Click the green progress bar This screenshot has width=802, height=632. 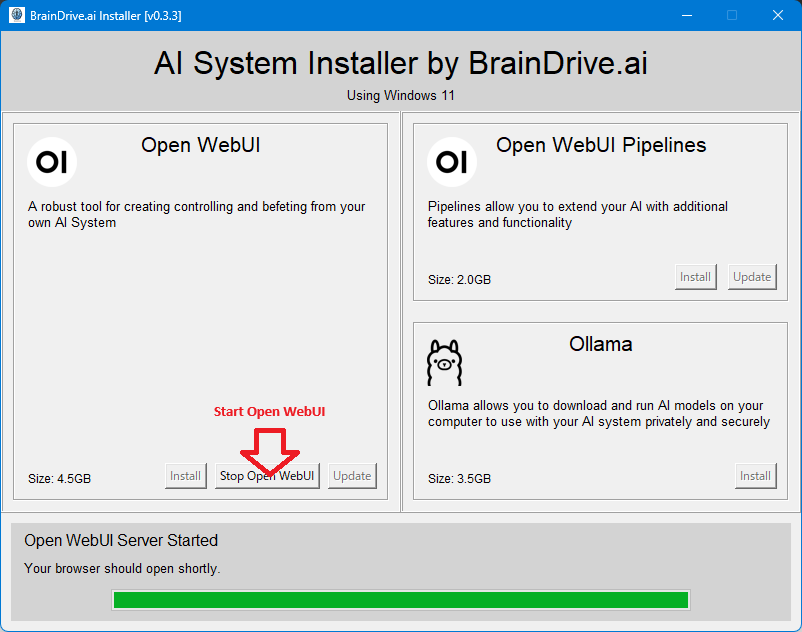[400, 600]
